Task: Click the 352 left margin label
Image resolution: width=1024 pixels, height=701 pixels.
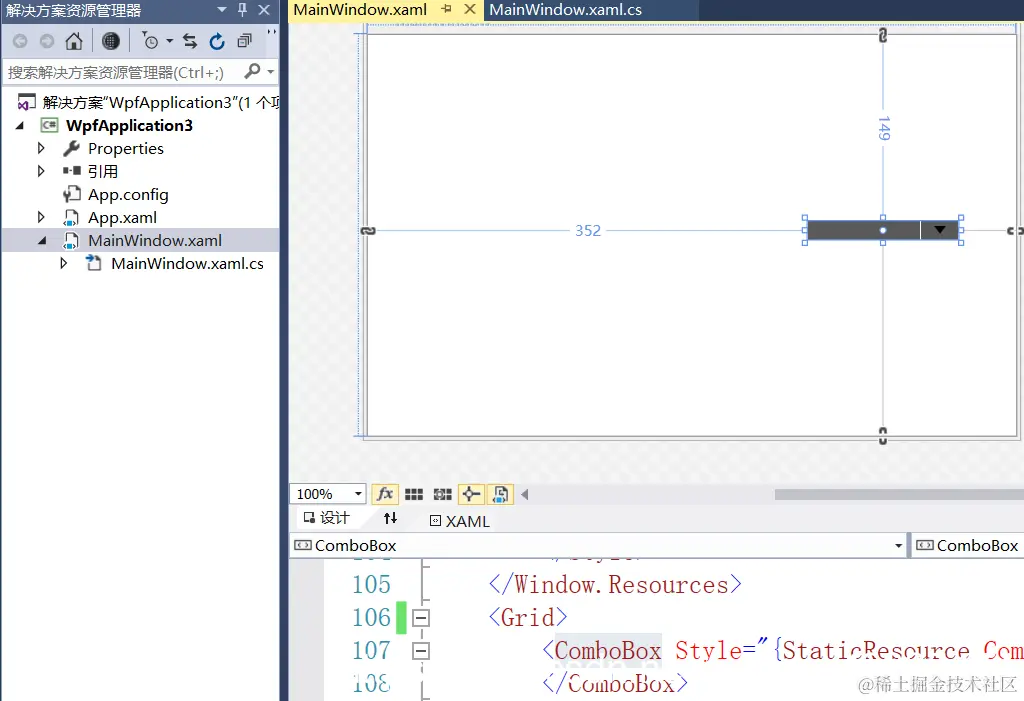Action: (588, 231)
